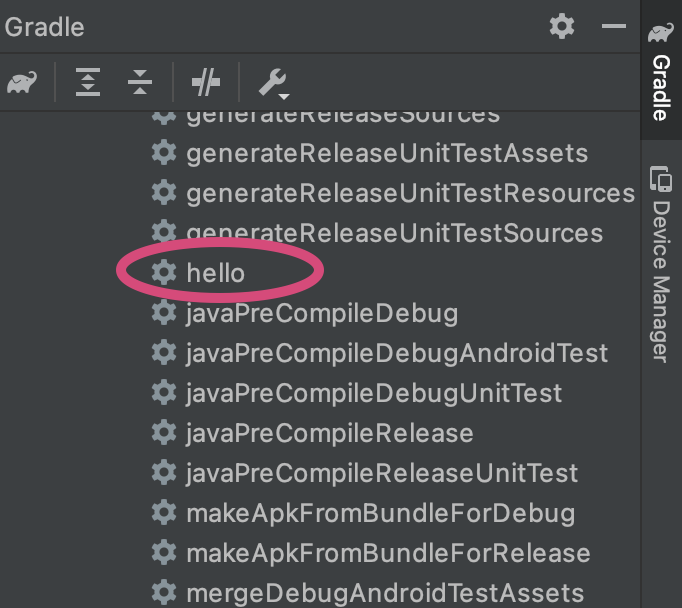Select javaPreCompileReleaseUnitTest task
The width and height of the screenshot is (682, 608).
381,473
